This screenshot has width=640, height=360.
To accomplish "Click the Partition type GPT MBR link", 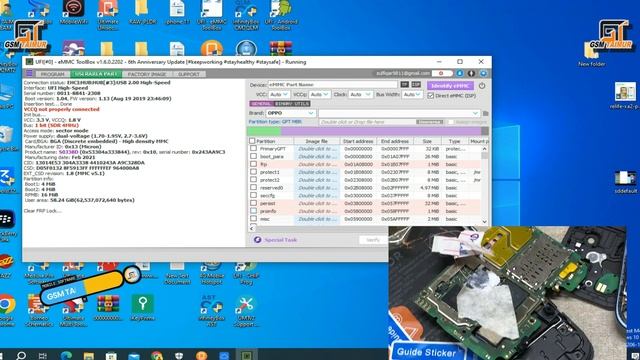I will [275, 122].
